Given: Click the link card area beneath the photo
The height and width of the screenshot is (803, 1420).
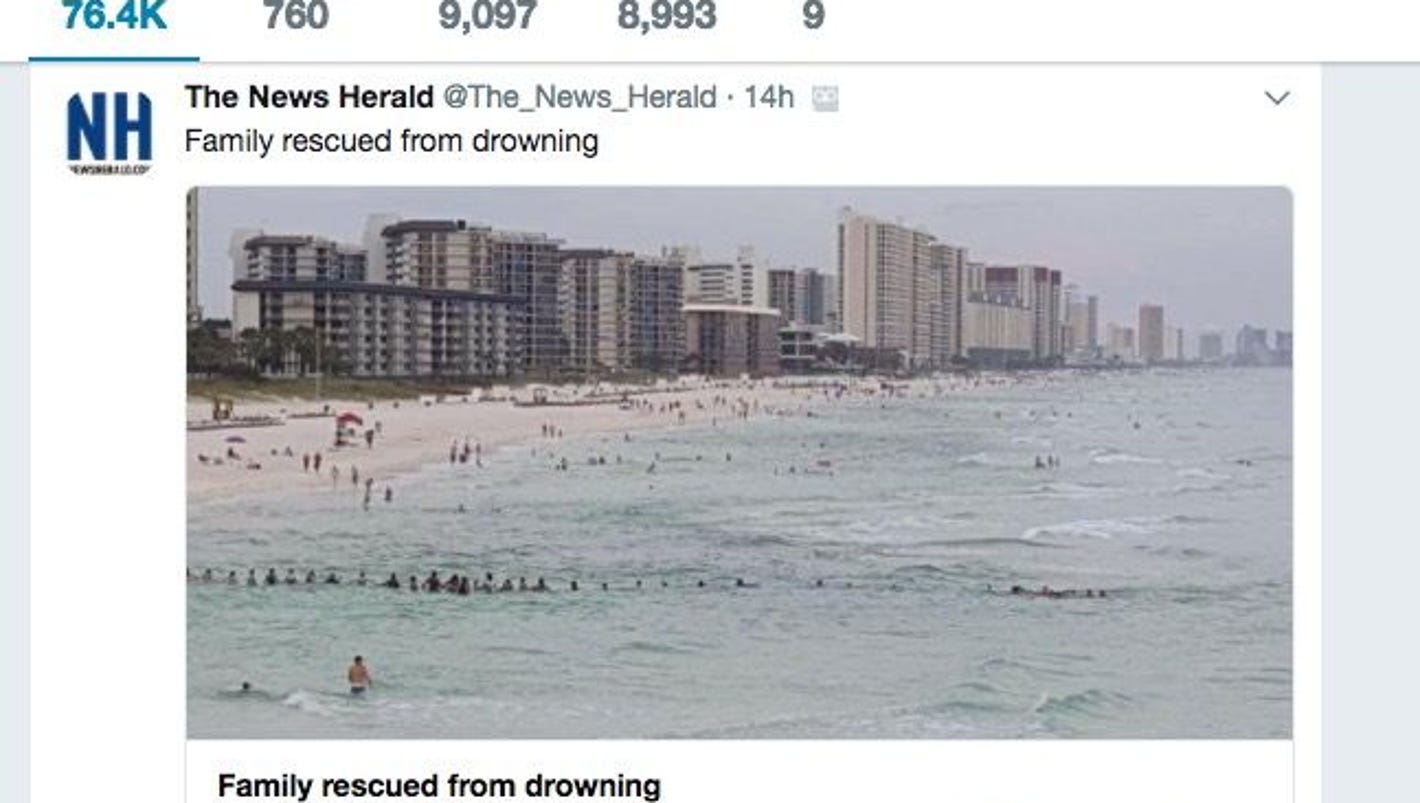Looking at the screenshot, I should click(x=739, y=772).
